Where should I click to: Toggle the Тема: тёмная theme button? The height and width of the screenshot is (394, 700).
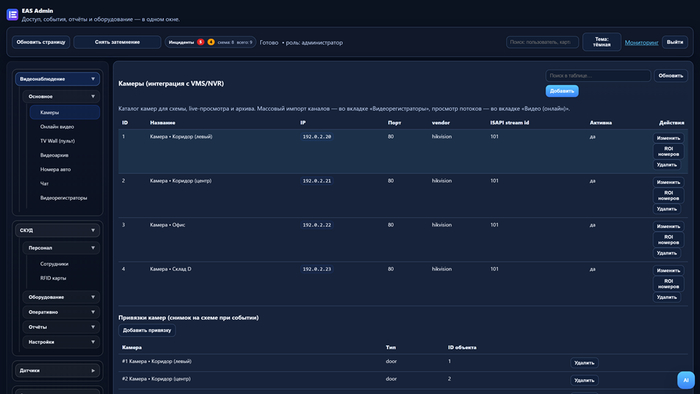click(601, 42)
